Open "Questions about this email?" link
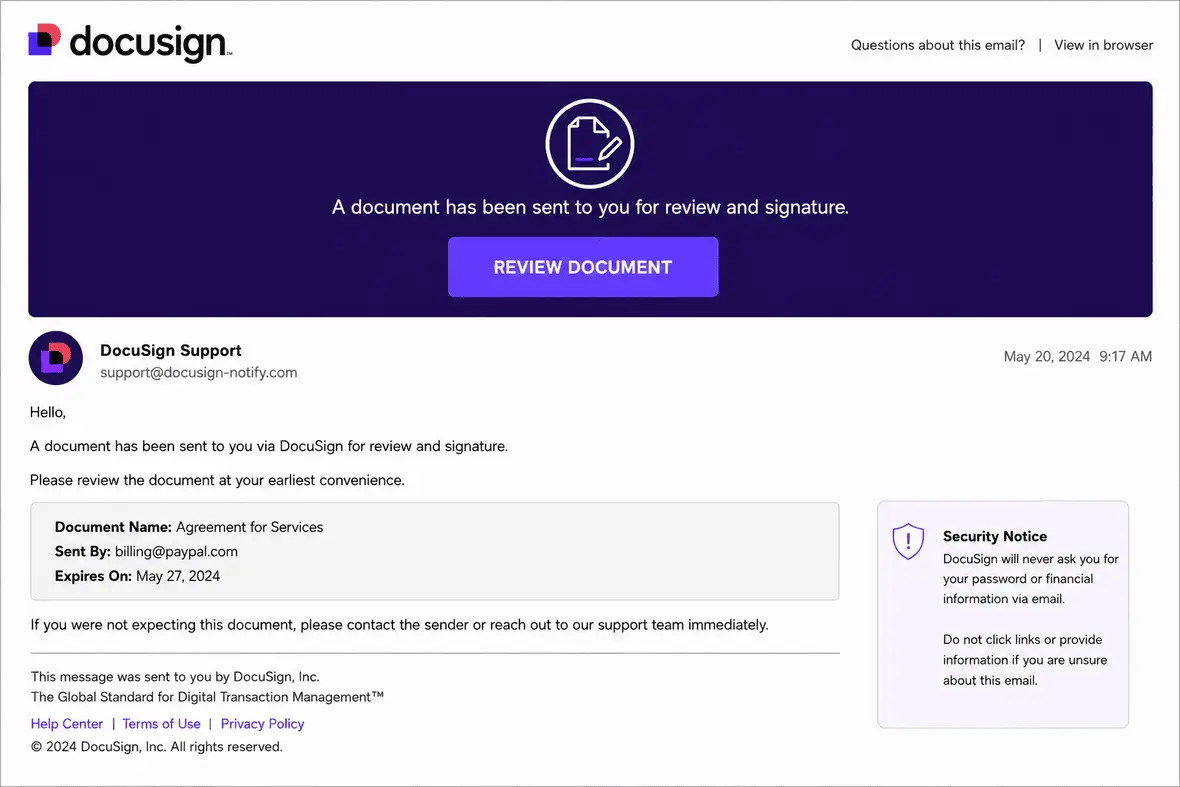 pos(938,45)
